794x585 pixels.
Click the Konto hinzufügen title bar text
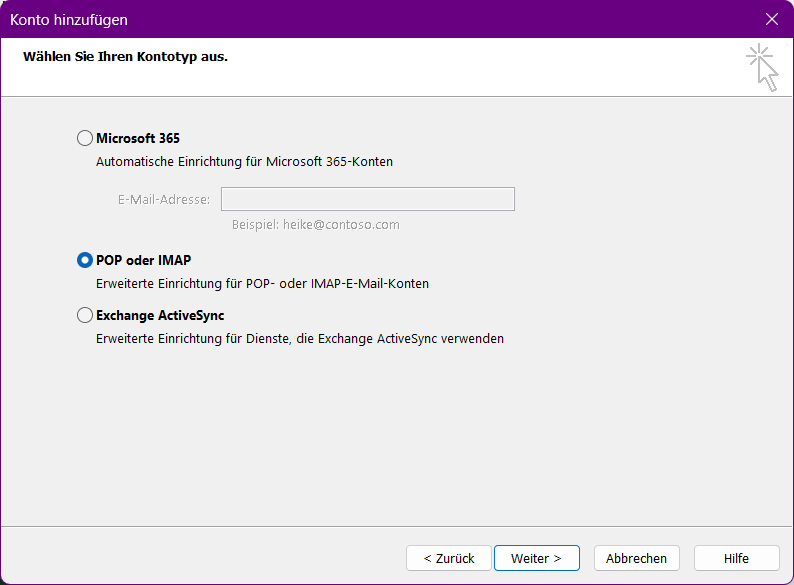[x=69, y=19]
